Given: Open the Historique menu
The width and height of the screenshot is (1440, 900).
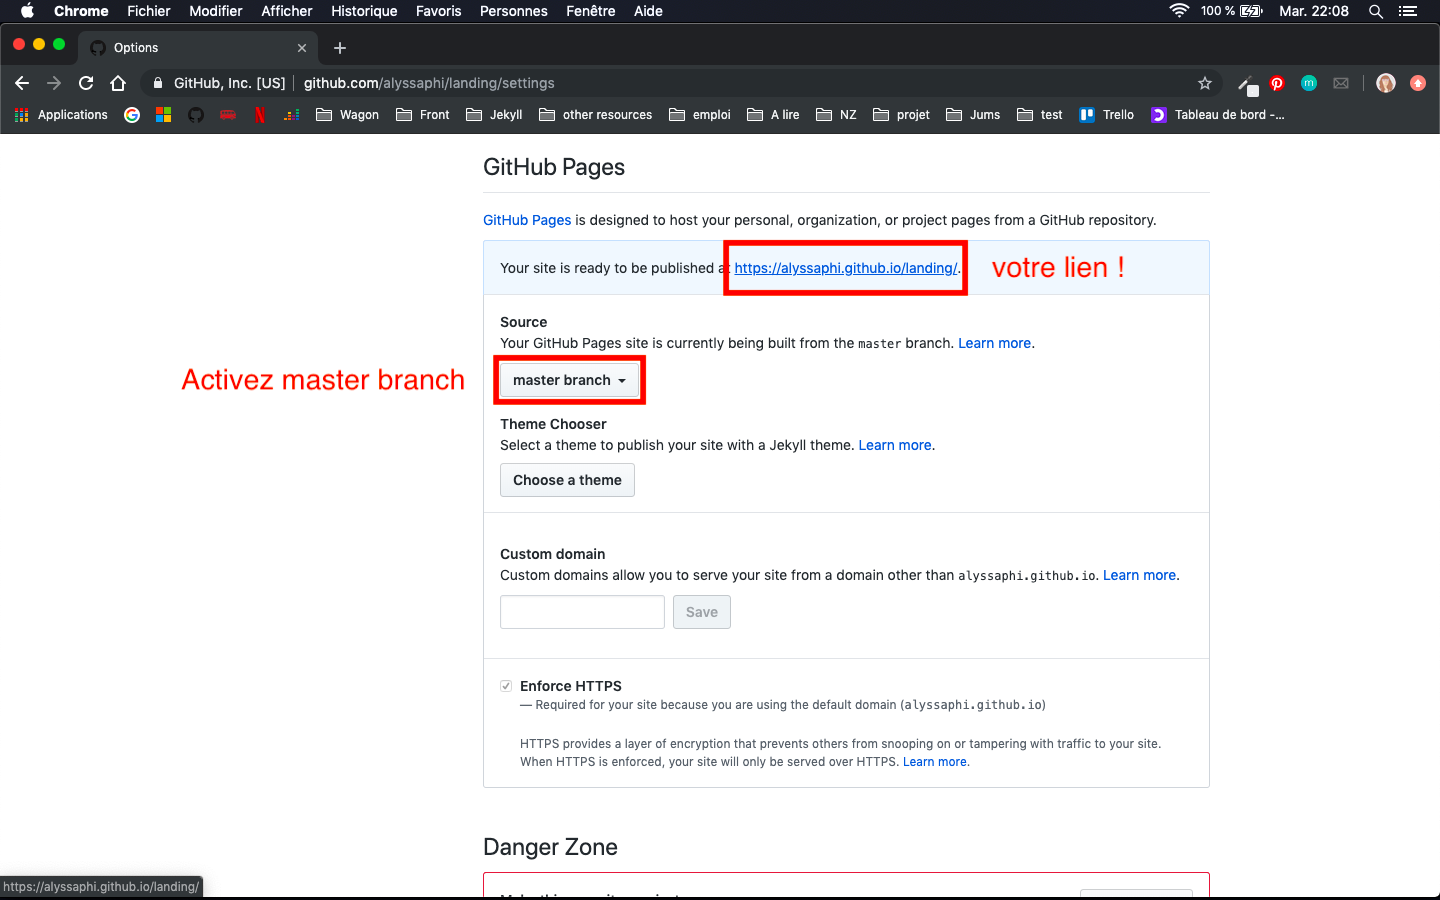Looking at the screenshot, I should (x=364, y=11).
